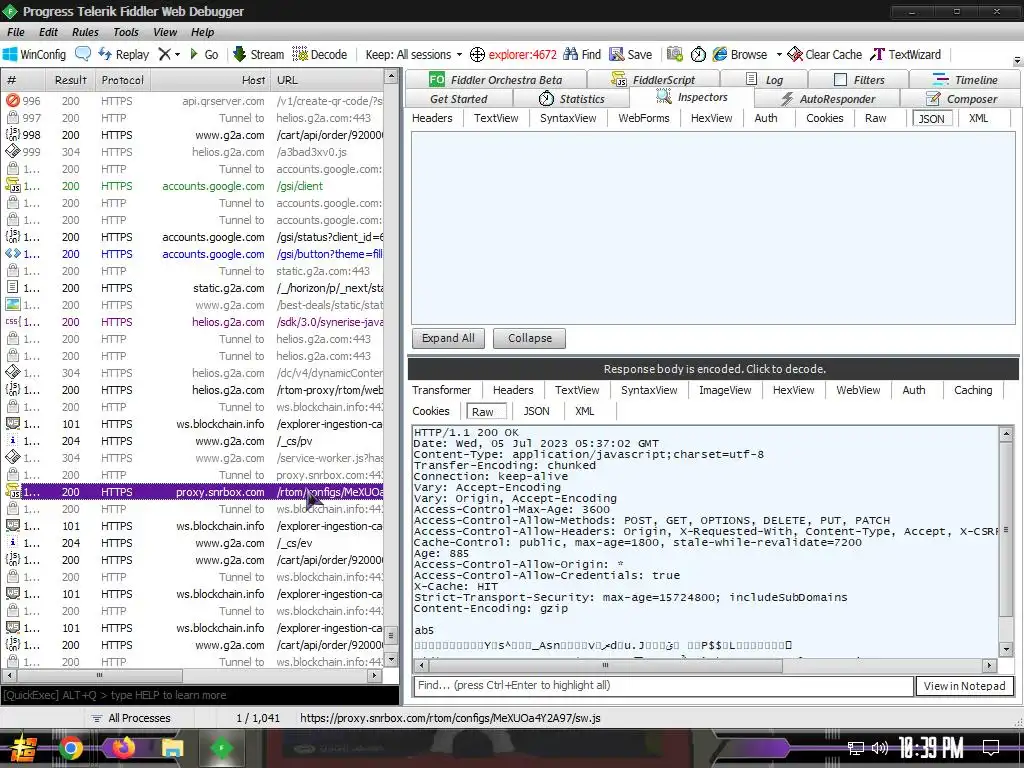Open the Keep: All sessions dropdown
This screenshot has width=1024, height=768.
[413, 54]
